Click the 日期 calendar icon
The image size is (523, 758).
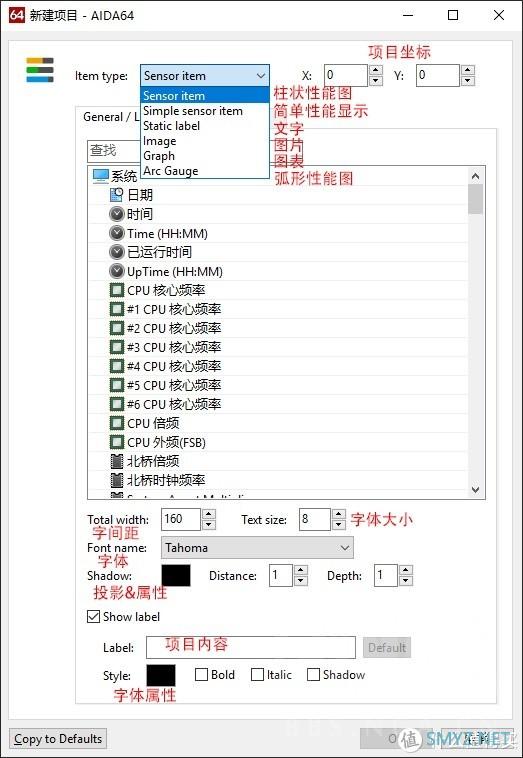coord(116,194)
